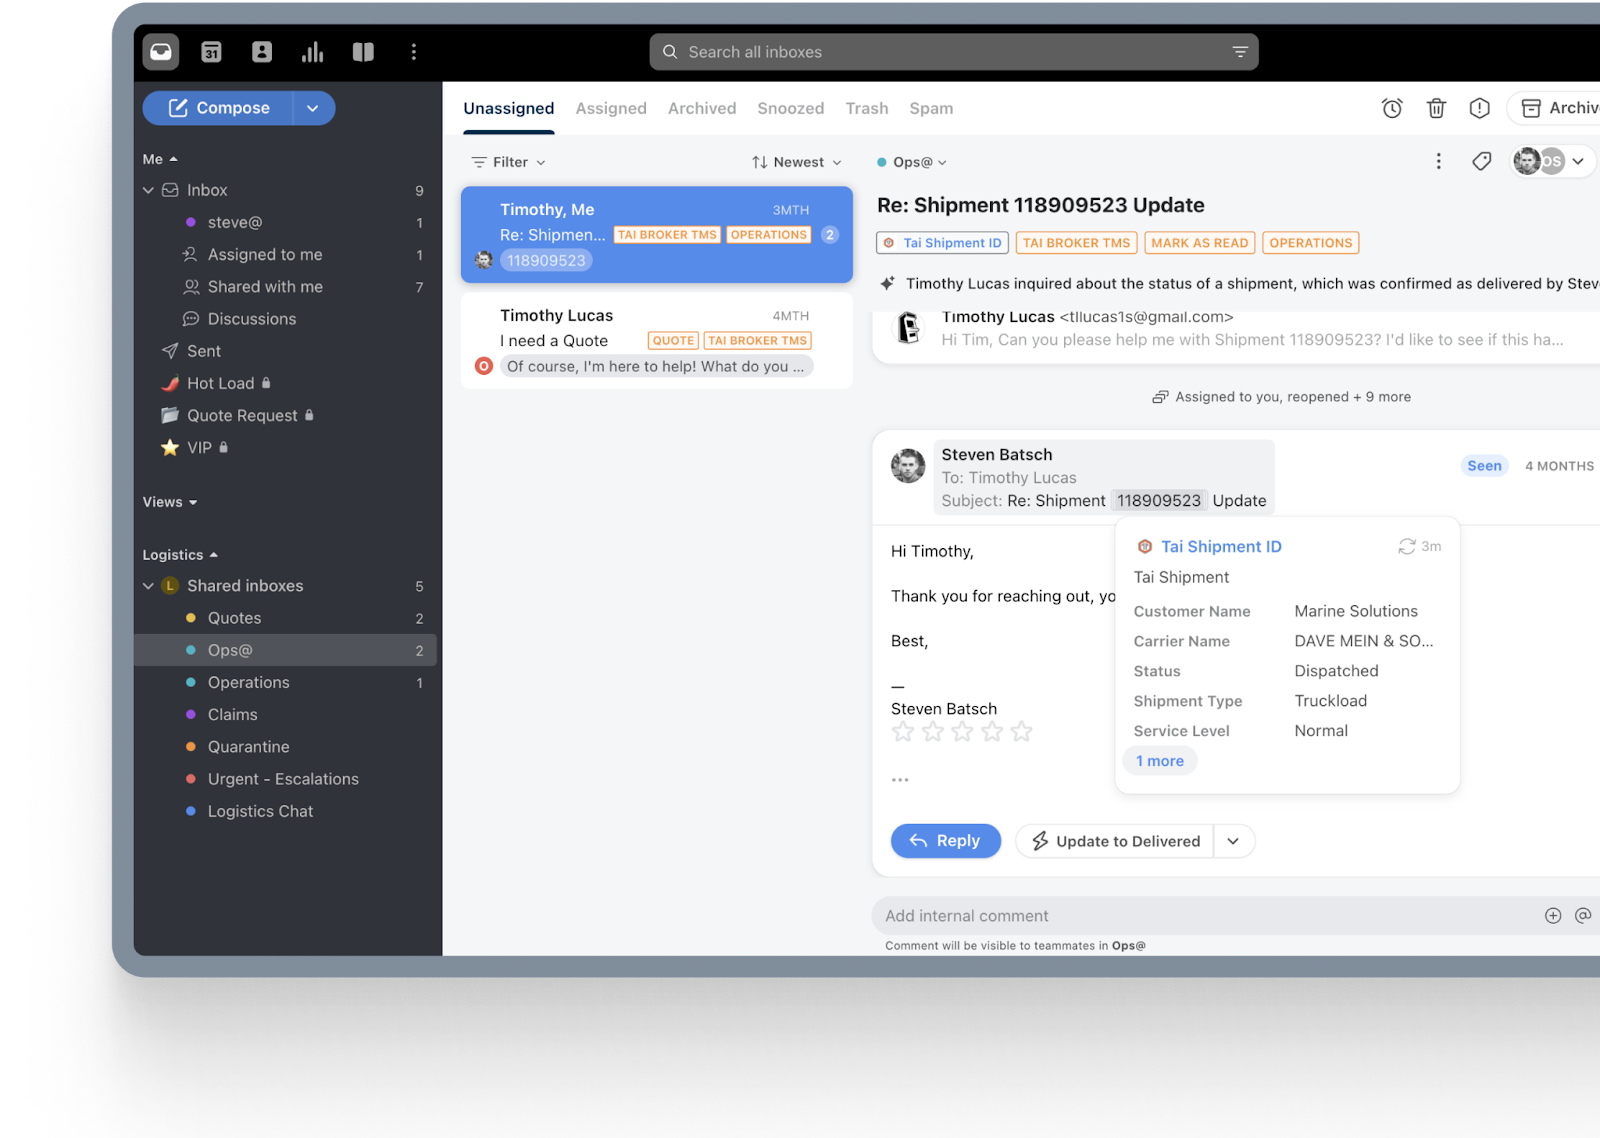Open dropdown next to Update to Delivered
The height and width of the screenshot is (1138, 1600).
(x=1234, y=841)
